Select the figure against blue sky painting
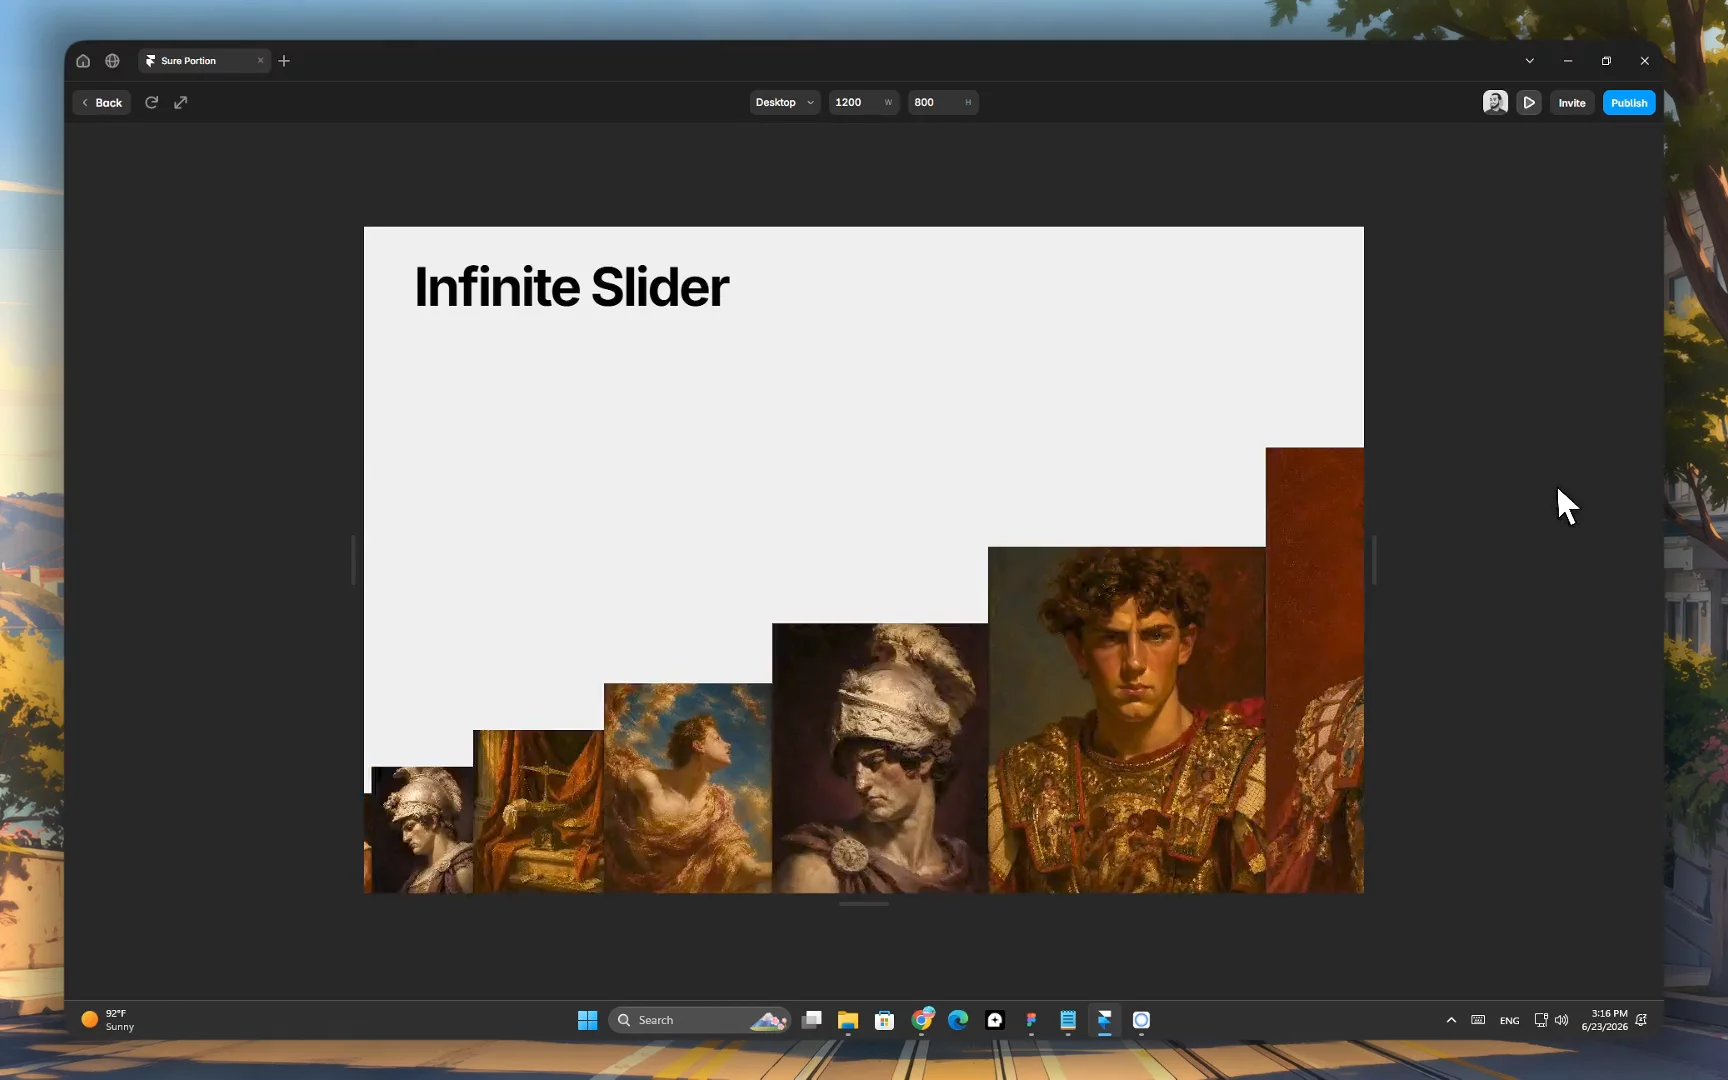Viewport: 1728px width, 1080px height. tap(688, 788)
